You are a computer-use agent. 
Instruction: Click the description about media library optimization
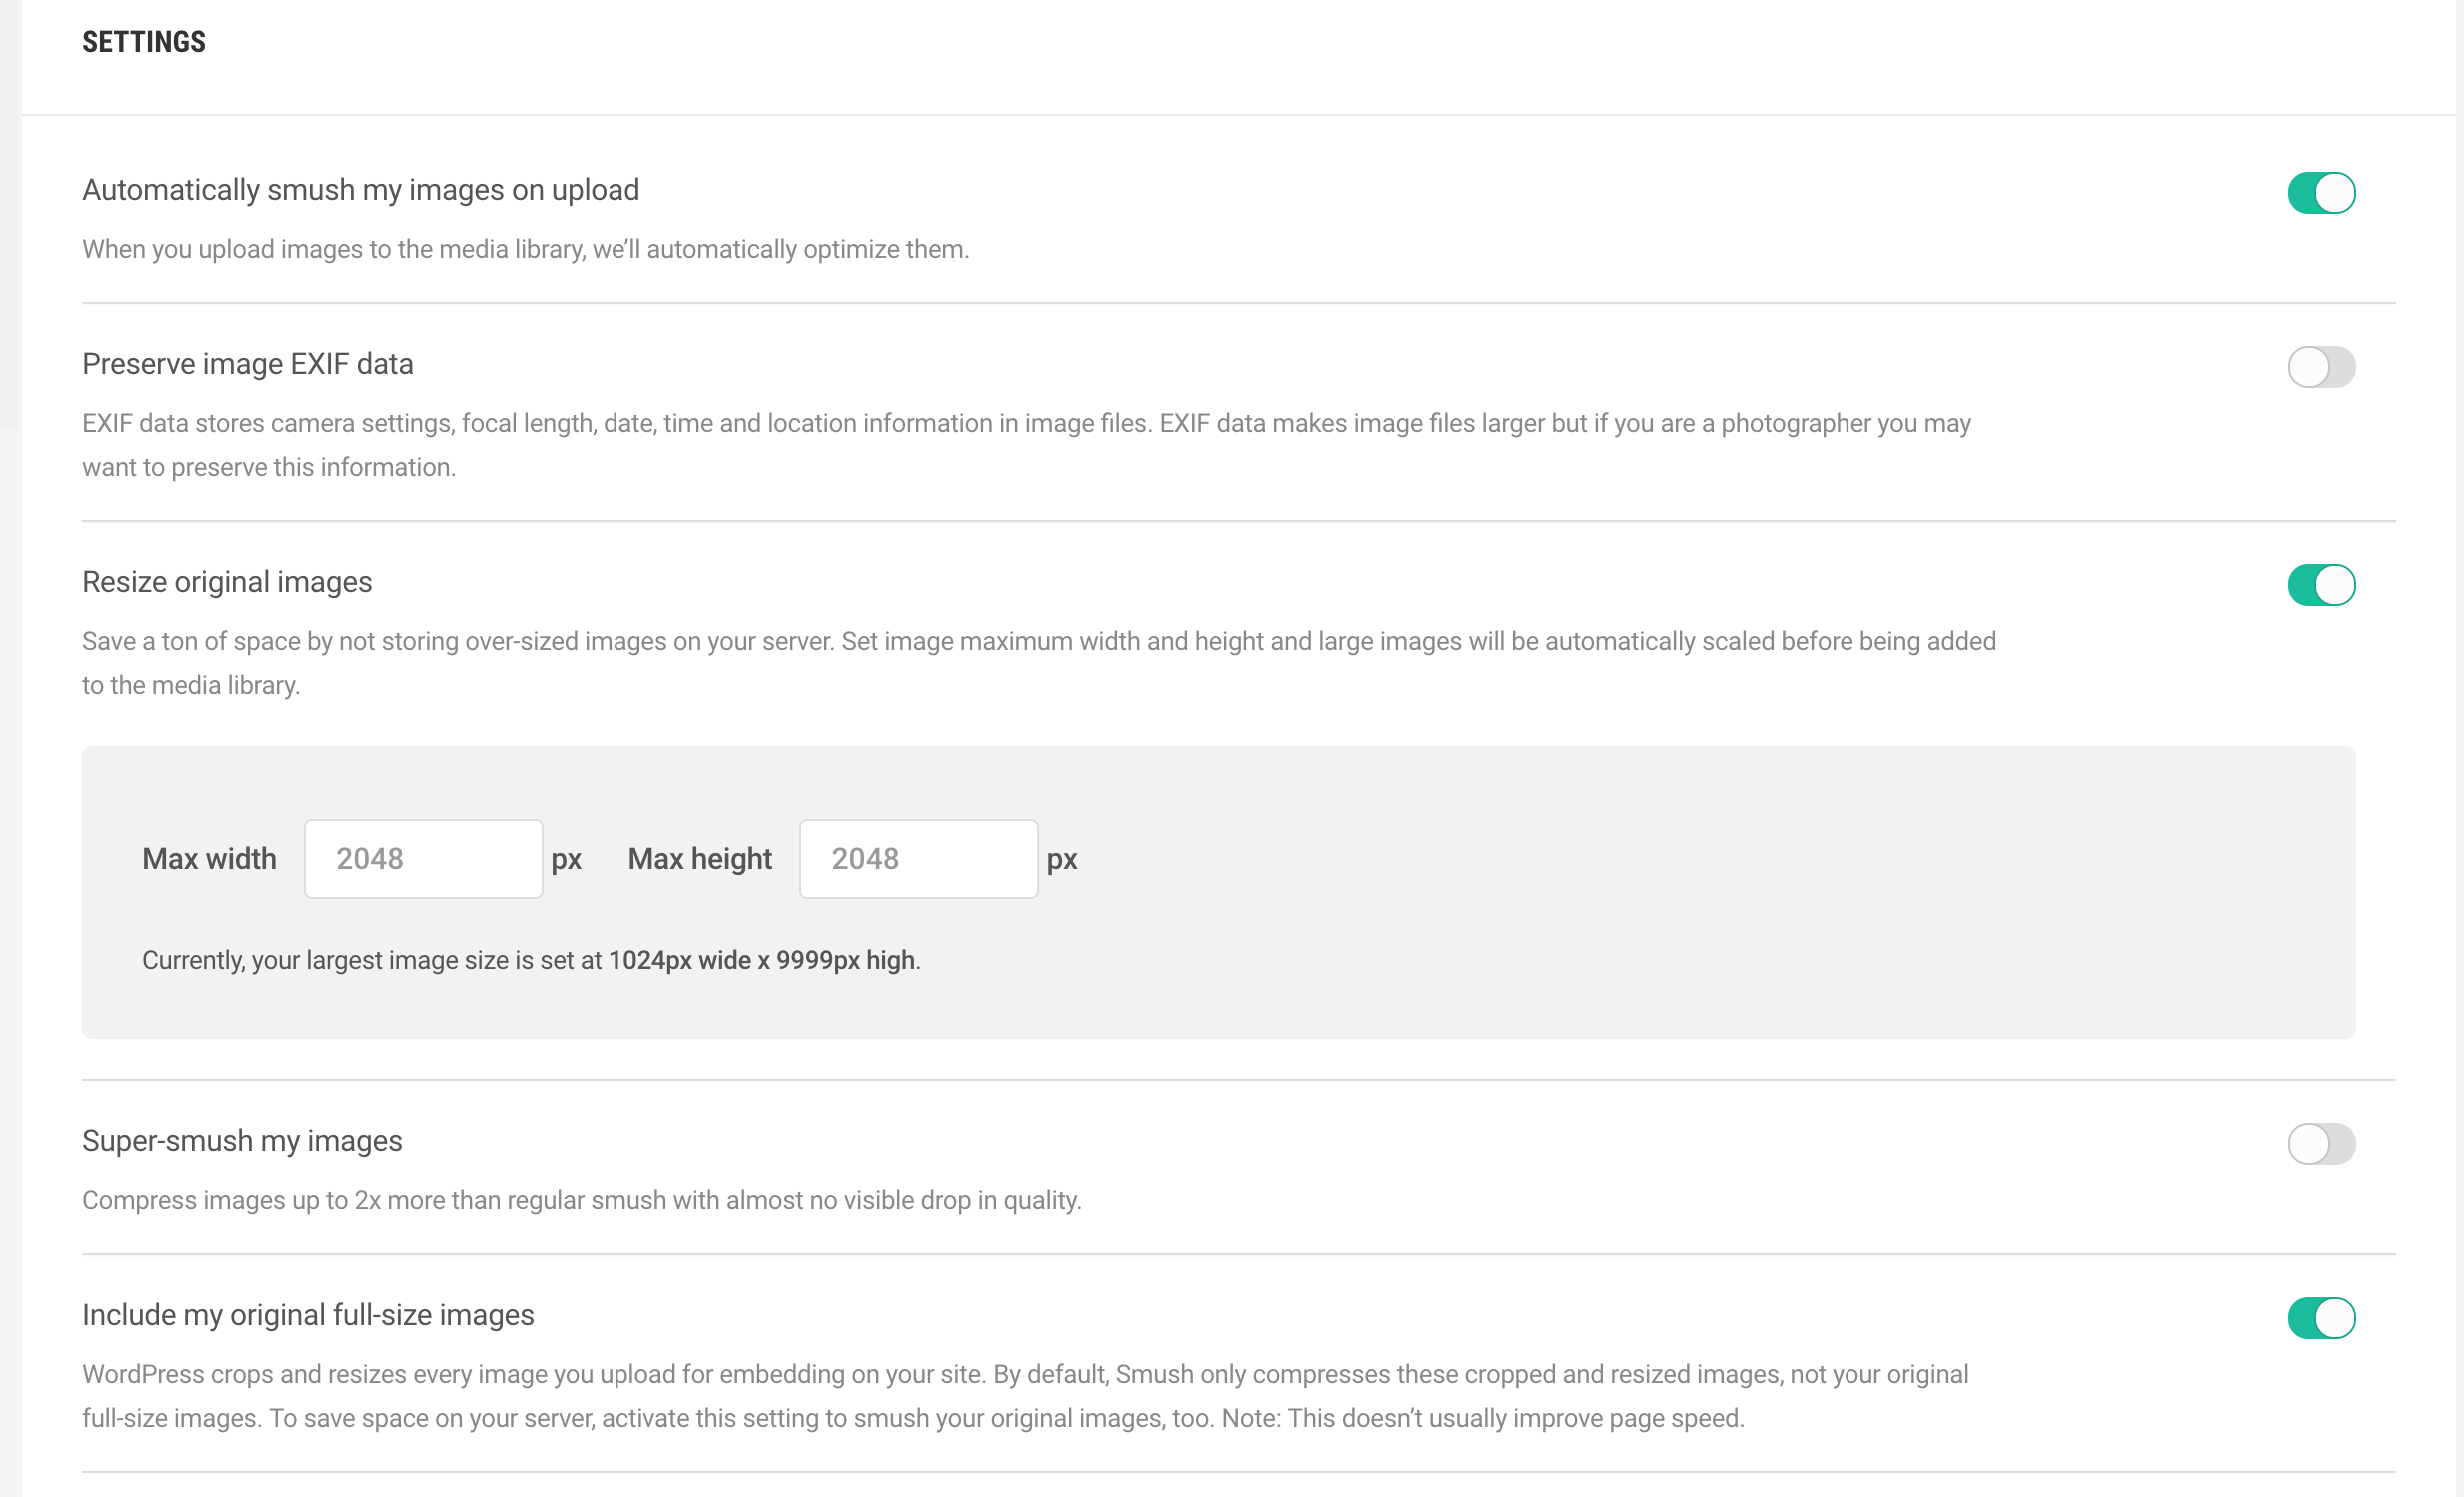tap(526, 249)
